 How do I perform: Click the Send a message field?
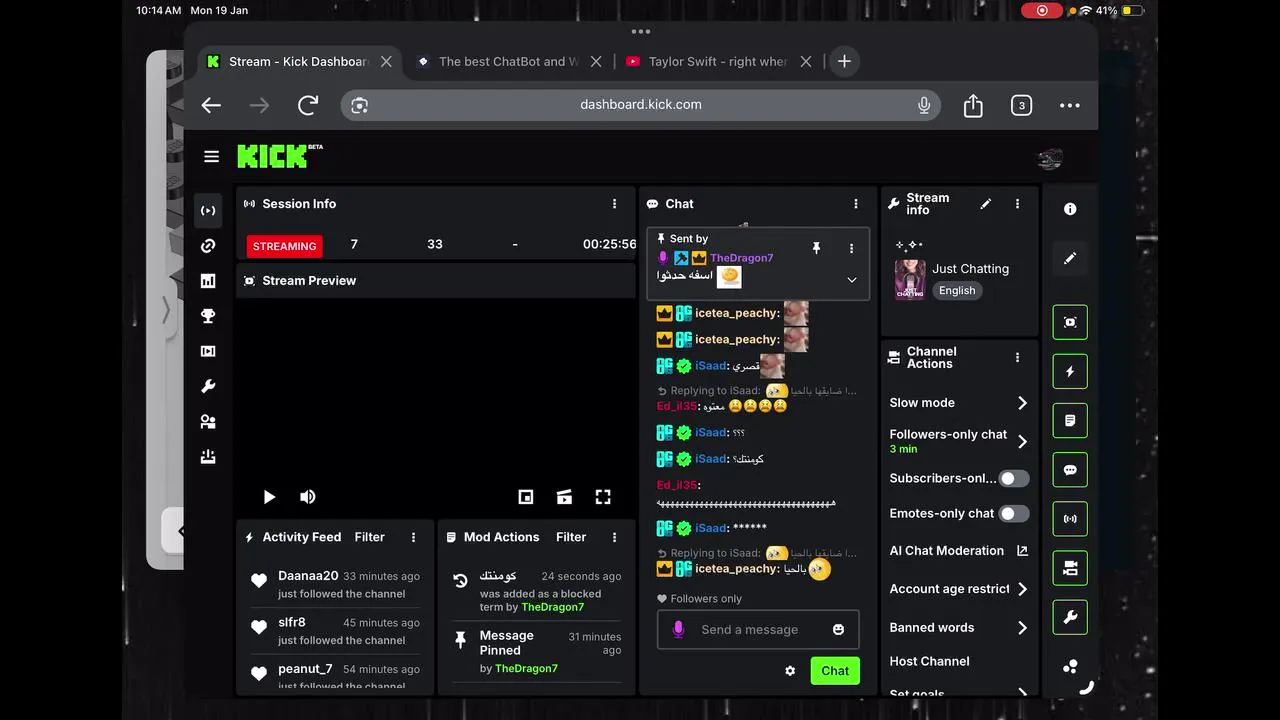(758, 630)
